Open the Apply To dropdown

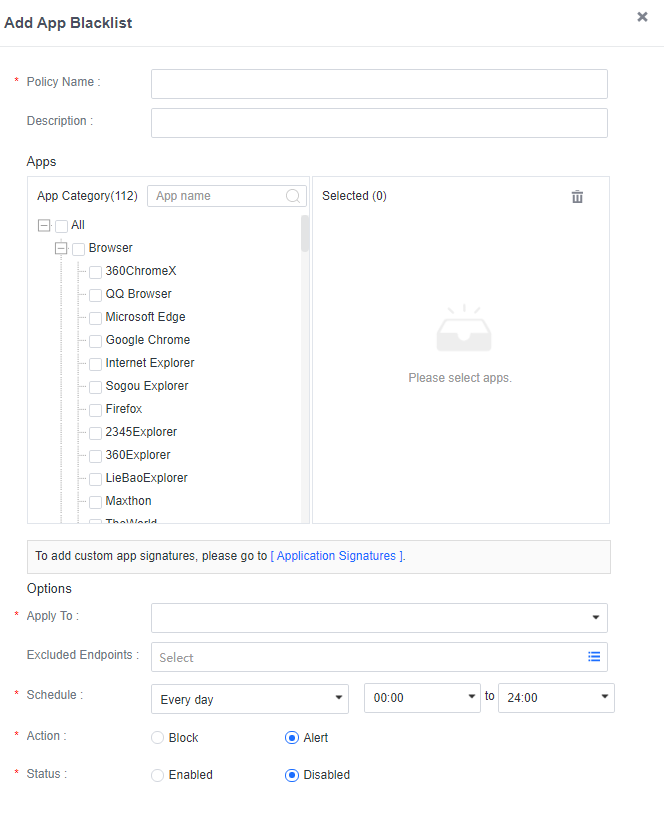(379, 618)
